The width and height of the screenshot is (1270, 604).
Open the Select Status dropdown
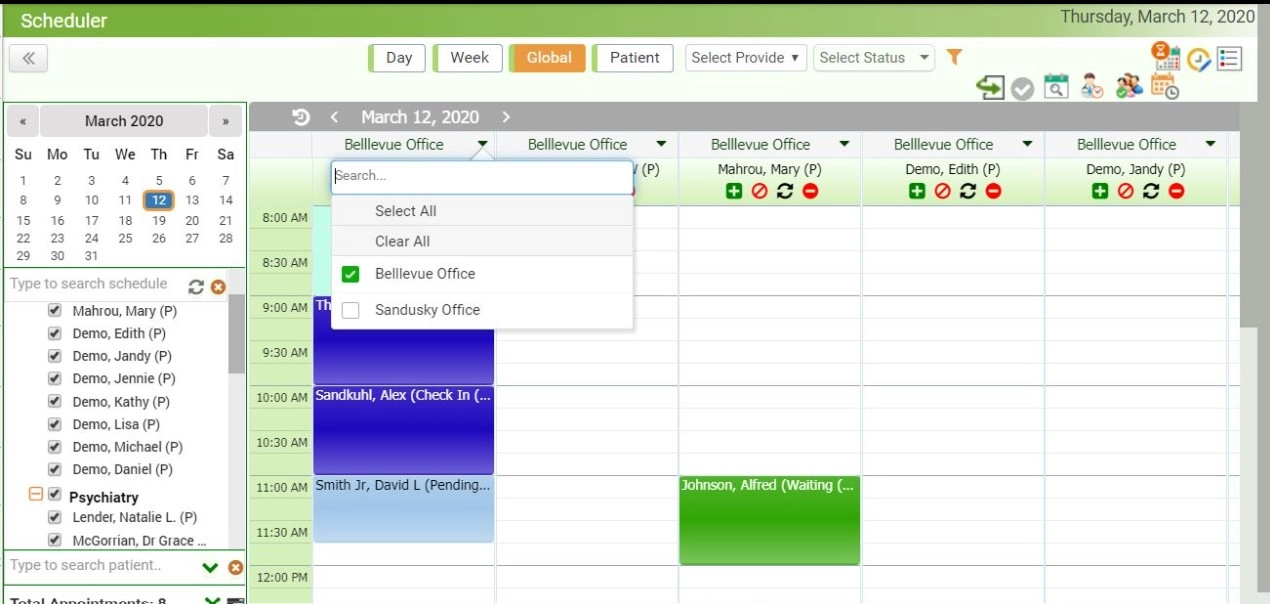point(872,57)
